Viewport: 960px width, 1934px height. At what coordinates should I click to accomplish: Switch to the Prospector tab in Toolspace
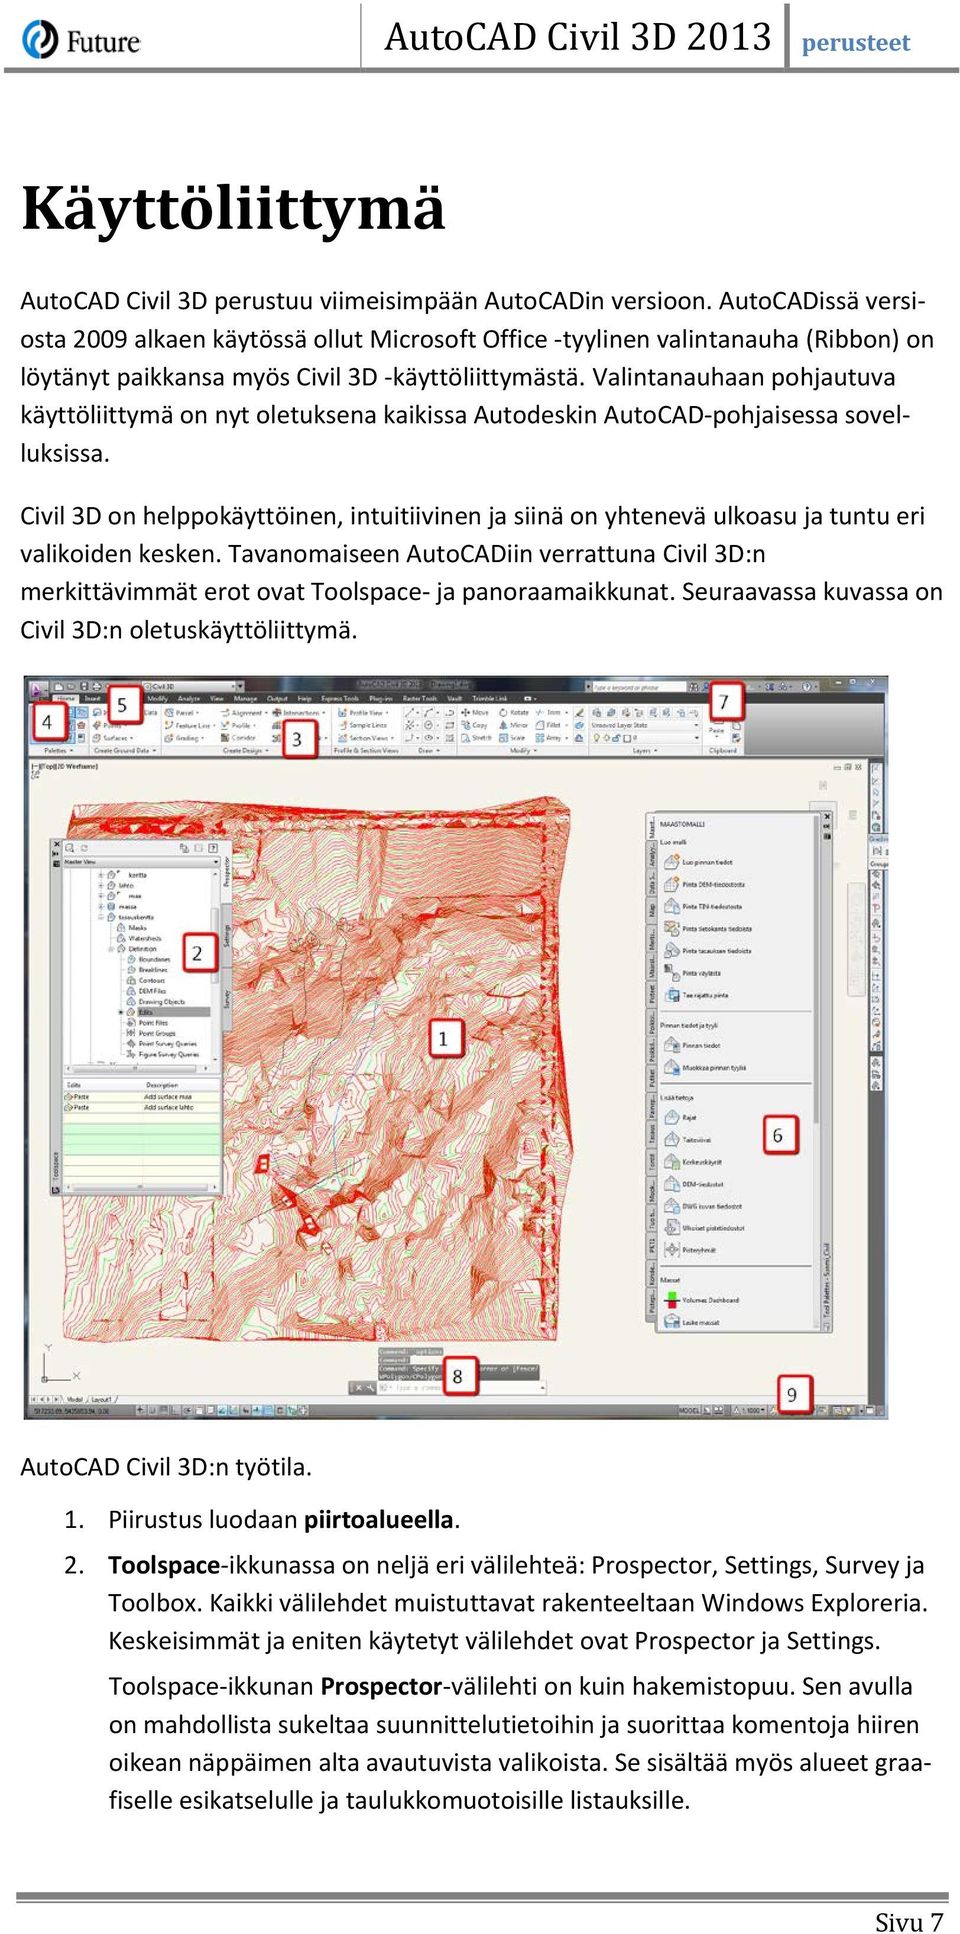(x=227, y=872)
